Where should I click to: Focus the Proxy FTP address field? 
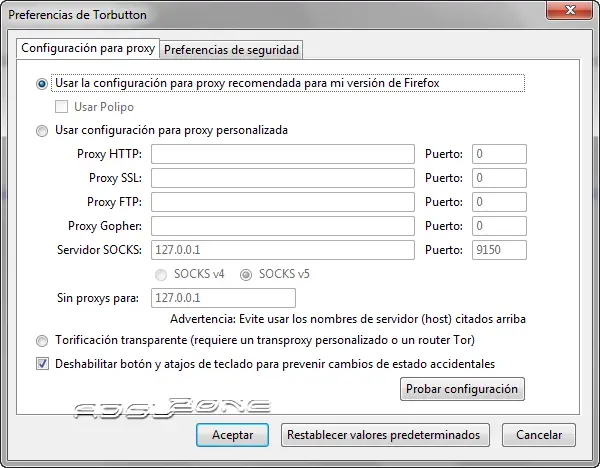[x=283, y=202]
